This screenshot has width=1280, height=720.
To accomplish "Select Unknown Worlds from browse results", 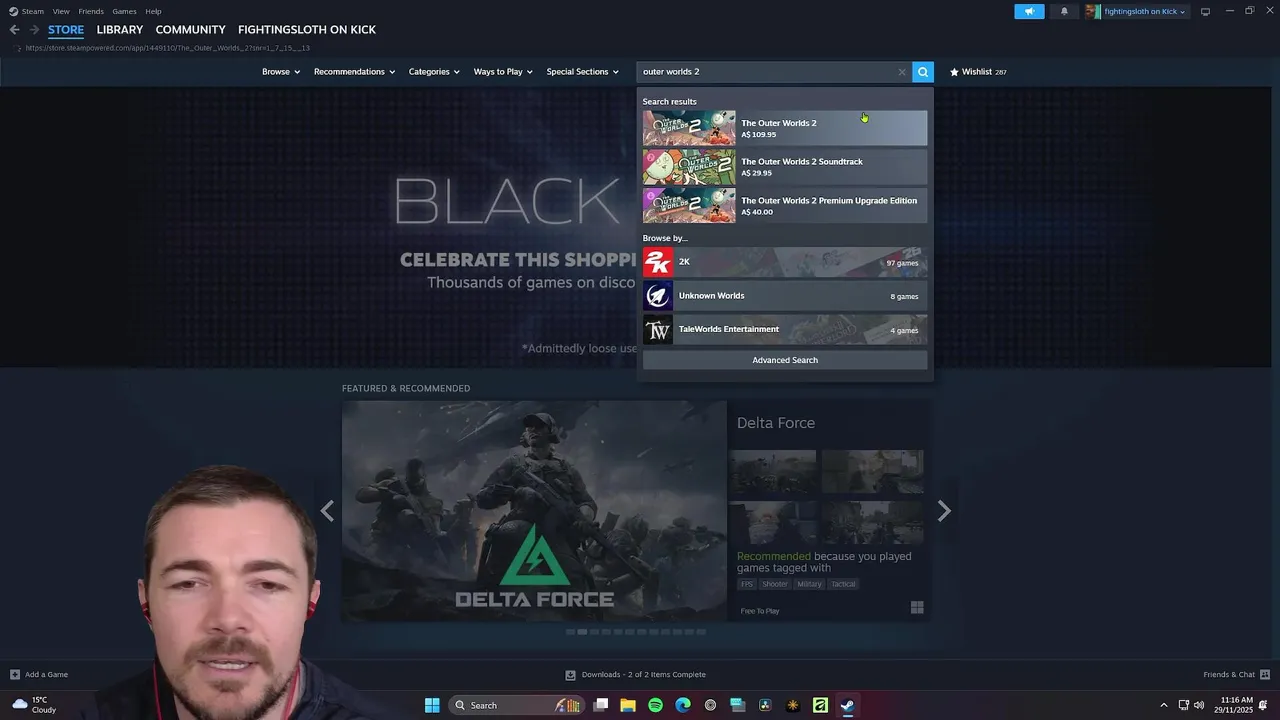I will click(785, 296).
